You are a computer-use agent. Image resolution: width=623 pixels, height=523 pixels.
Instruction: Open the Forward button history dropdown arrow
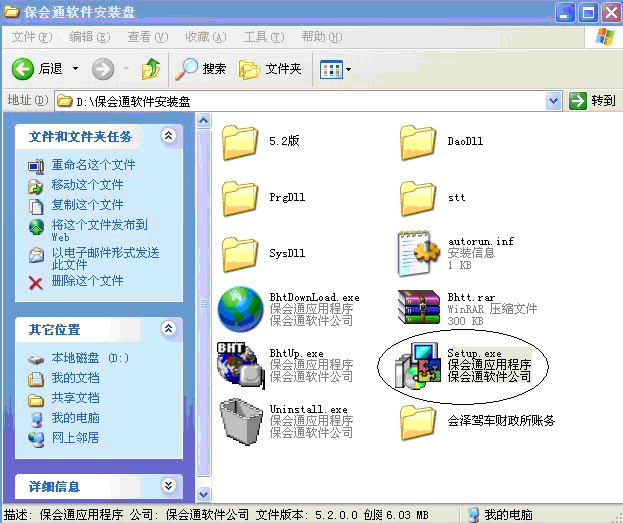126,69
